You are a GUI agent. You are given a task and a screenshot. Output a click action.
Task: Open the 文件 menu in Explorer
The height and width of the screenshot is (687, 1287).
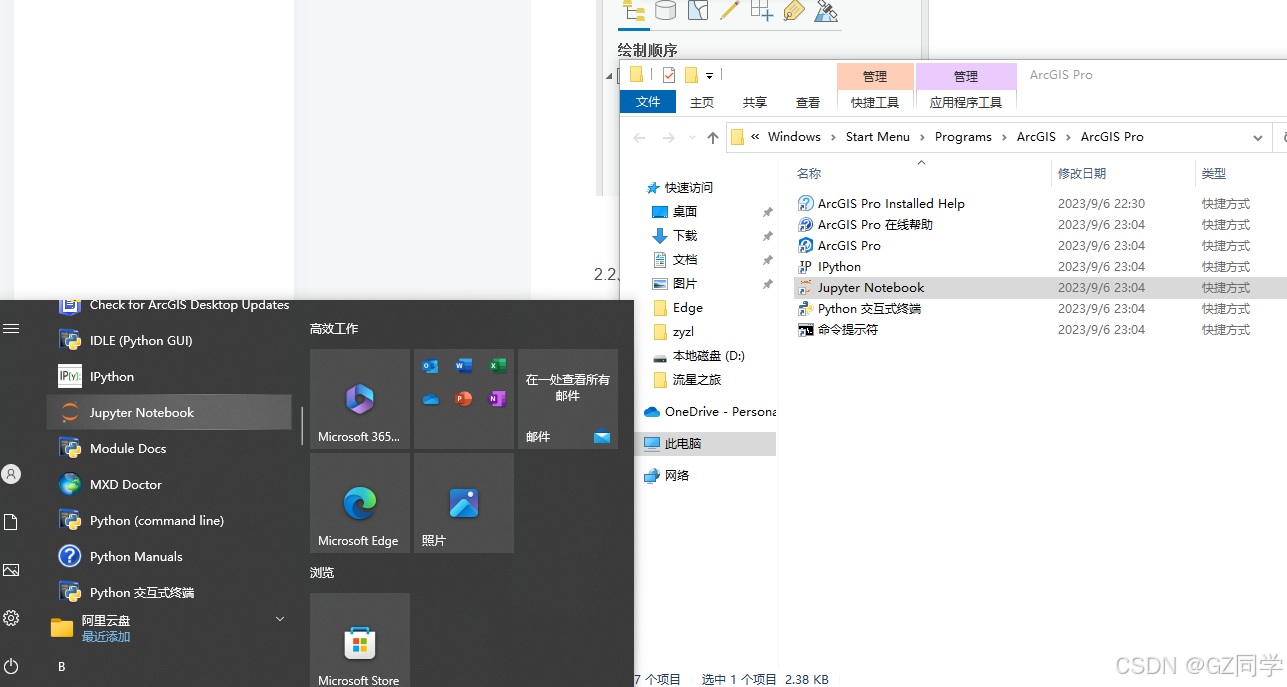click(x=648, y=102)
